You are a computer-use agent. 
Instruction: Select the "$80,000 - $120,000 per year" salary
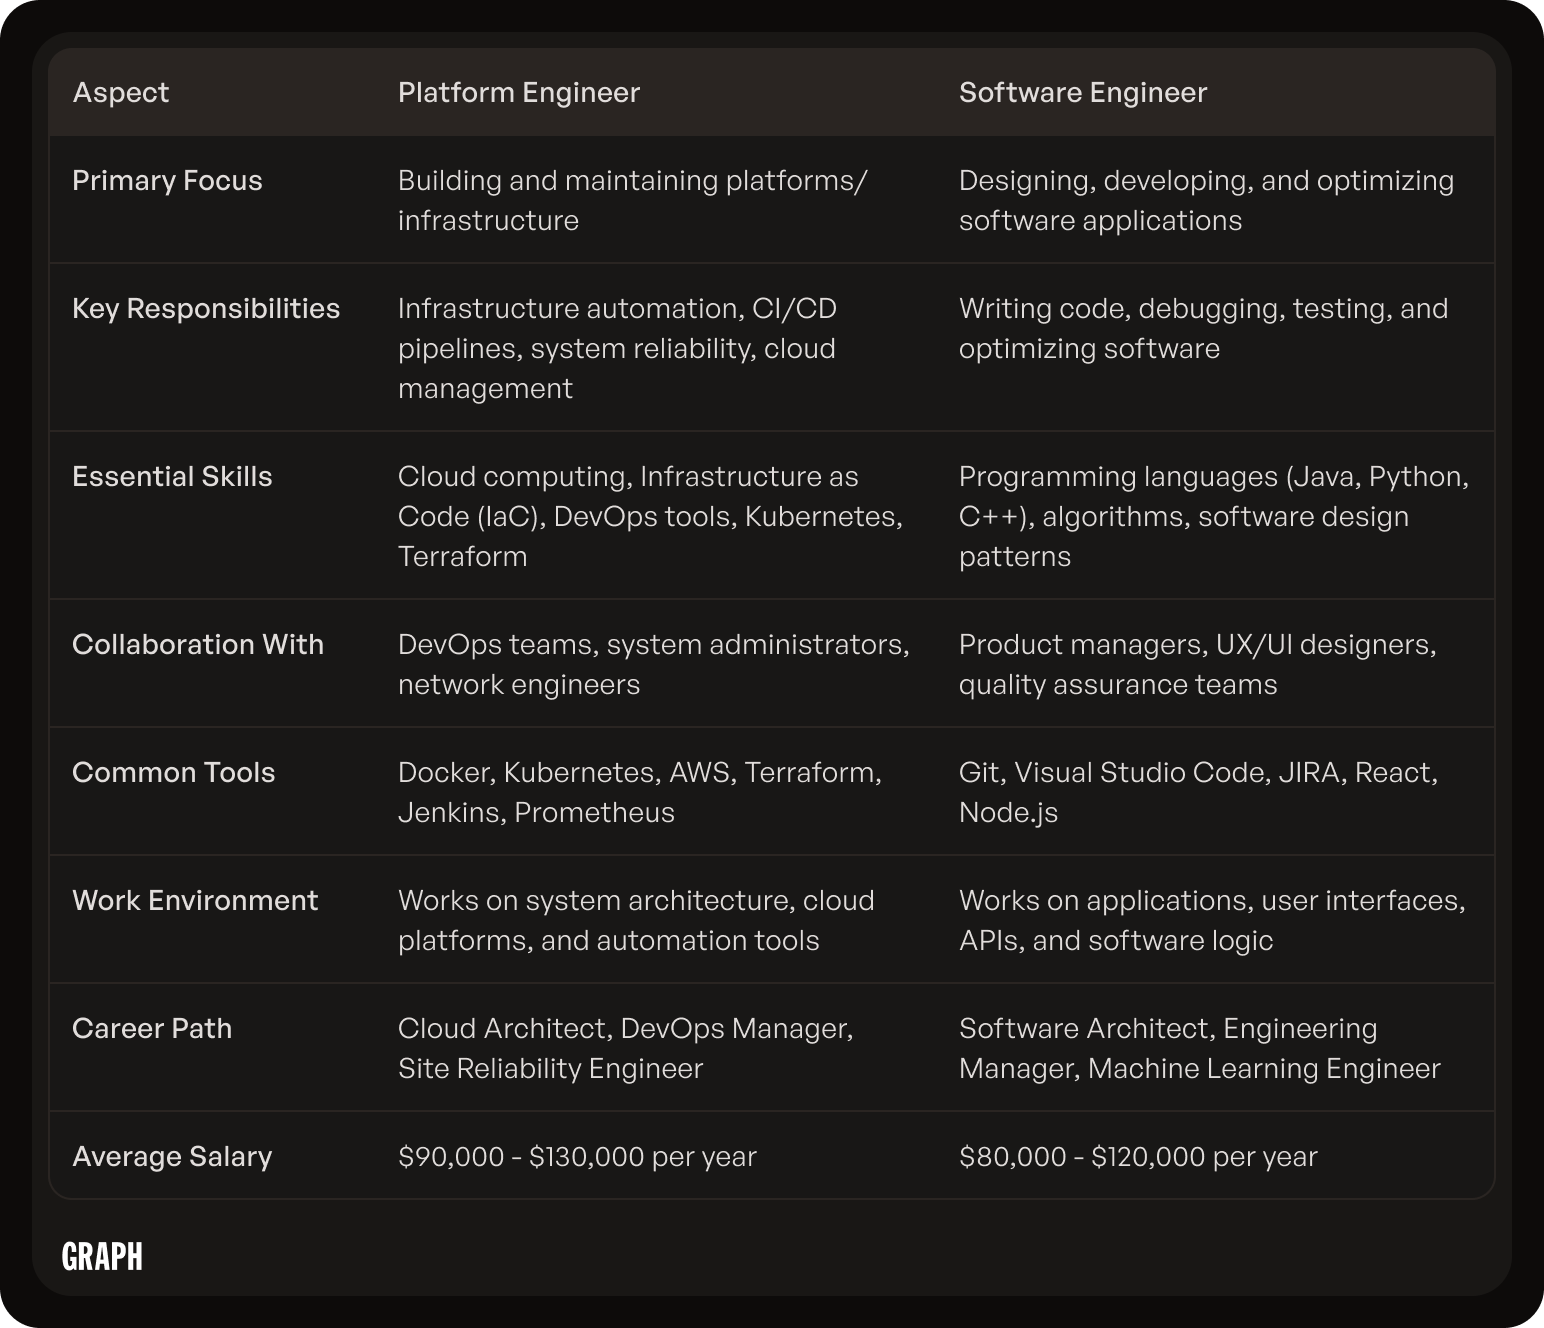tap(1138, 1157)
